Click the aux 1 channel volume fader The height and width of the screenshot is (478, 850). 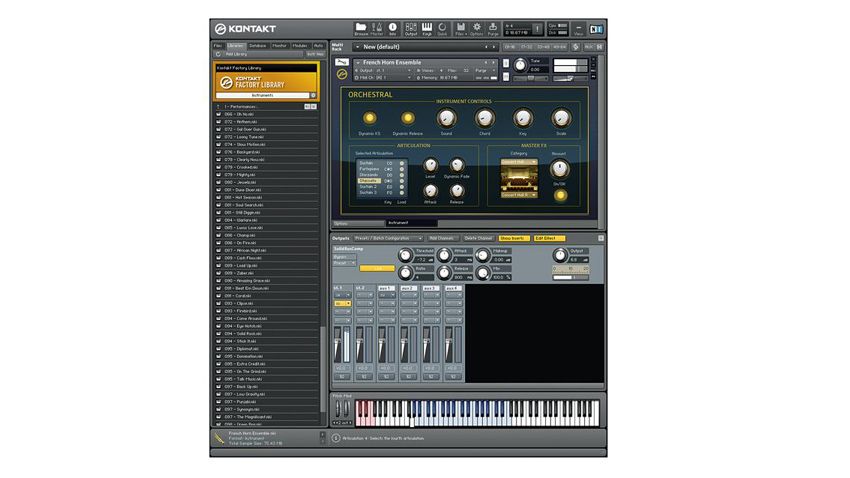382,345
